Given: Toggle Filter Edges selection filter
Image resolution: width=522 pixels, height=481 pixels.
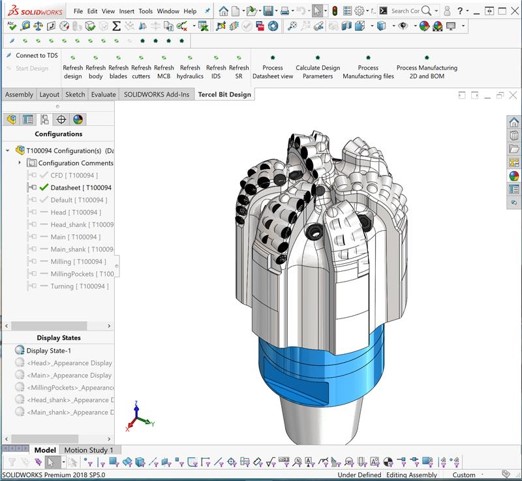Looking at the screenshot, I should coord(101,462).
